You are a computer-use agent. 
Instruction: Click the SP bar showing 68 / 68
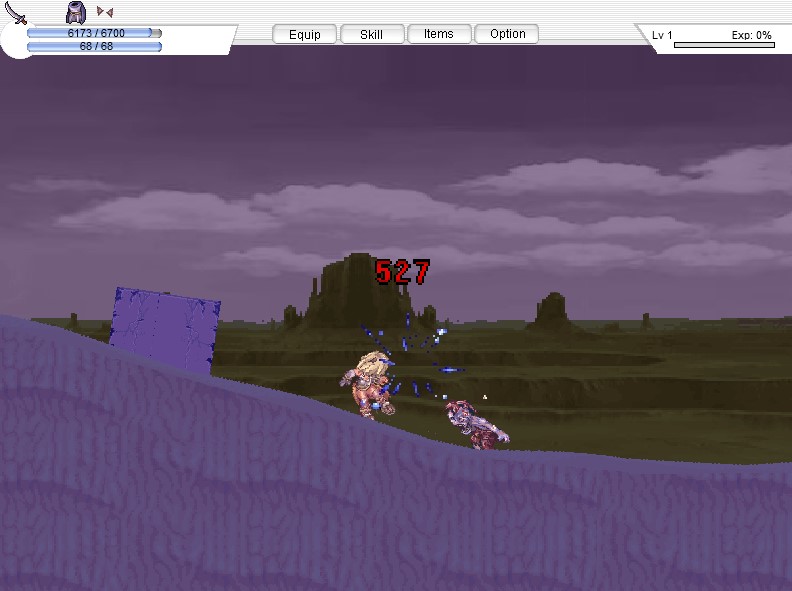94,46
